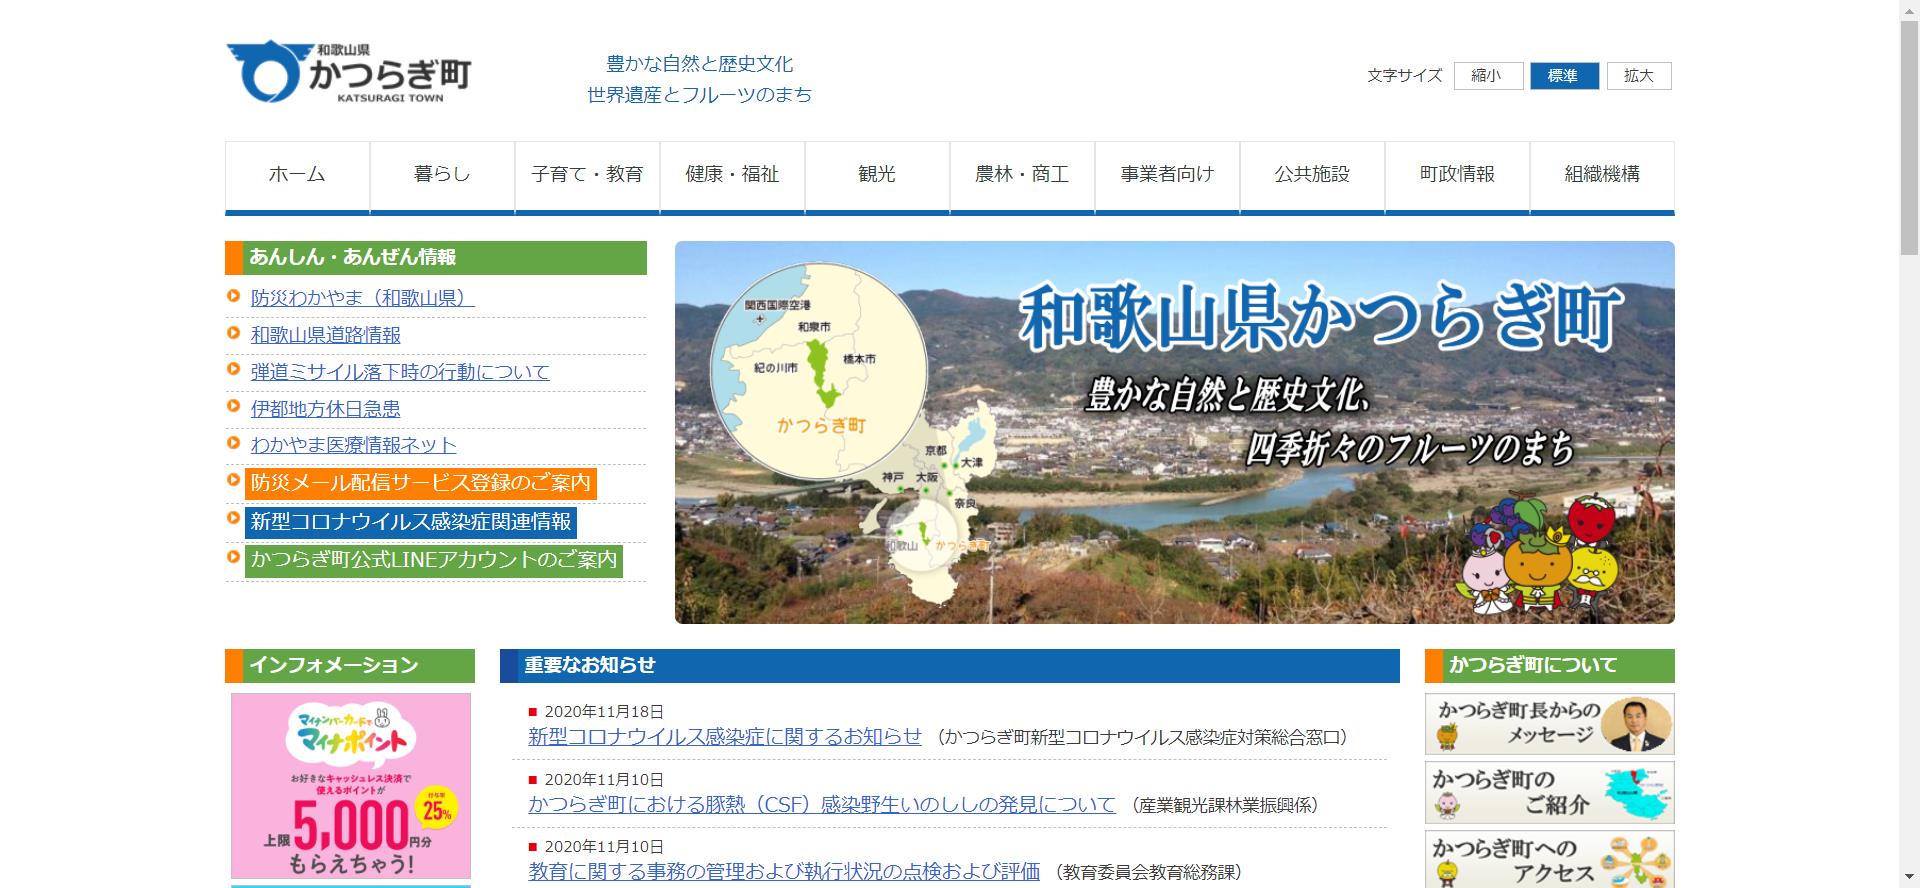The image size is (1920, 888).
Task: Open the 公共施設 menu item
Action: tap(1312, 176)
